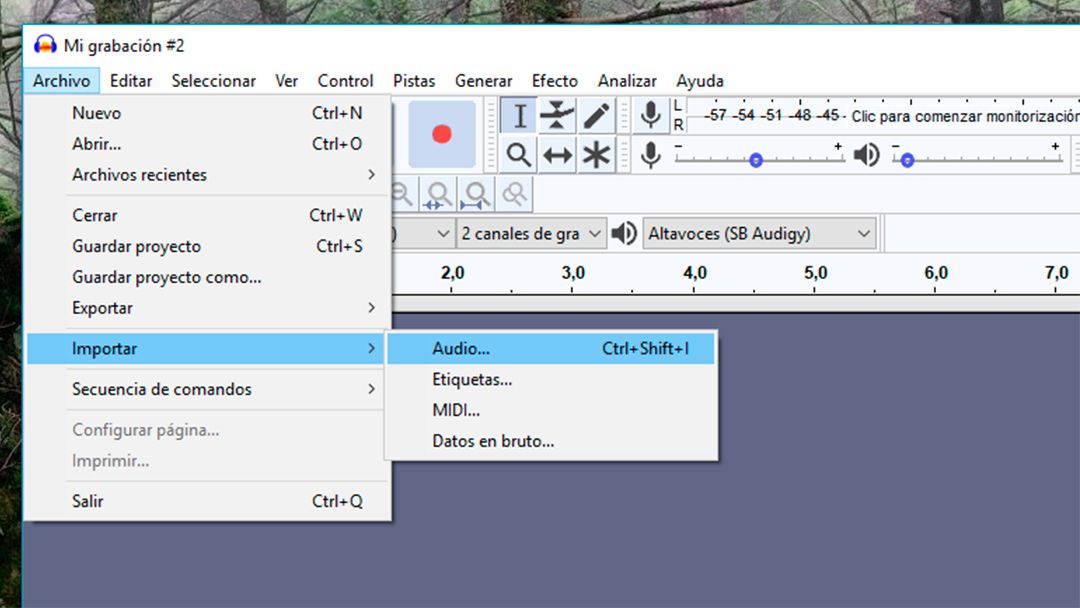Screen dimensions: 1080x608
Task: Activate the Zoom magnifier tool
Action: [519, 155]
